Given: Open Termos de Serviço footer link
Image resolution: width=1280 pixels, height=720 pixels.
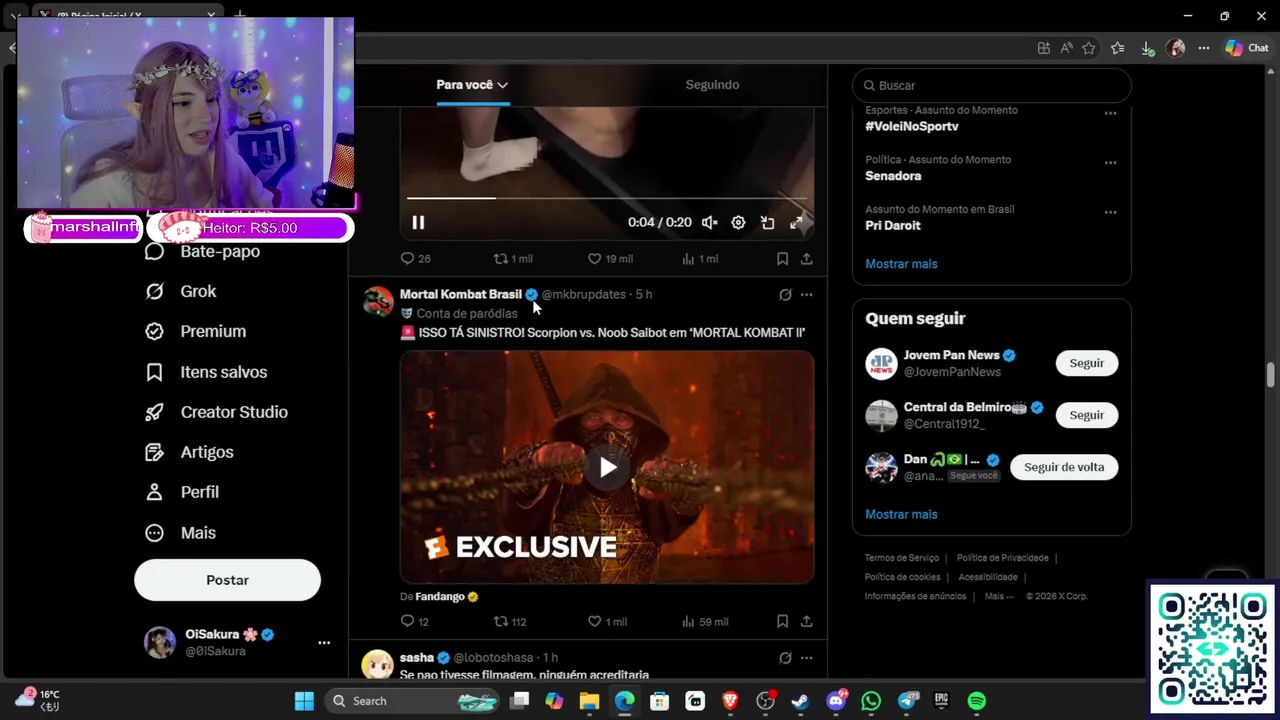Looking at the screenshot, I should click(901, 558).
